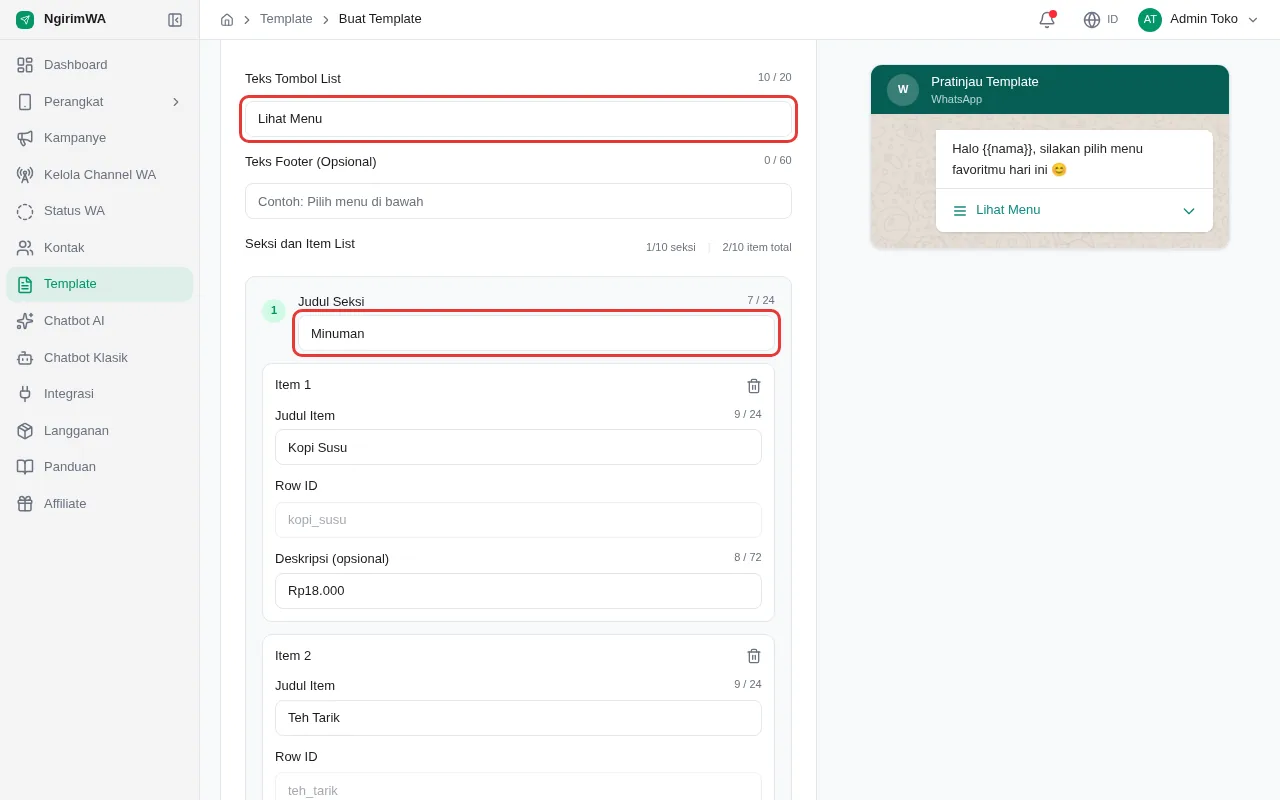Navigate to Langganan page
Viewport: 1280px width, 800px height.
pos(100,431)
